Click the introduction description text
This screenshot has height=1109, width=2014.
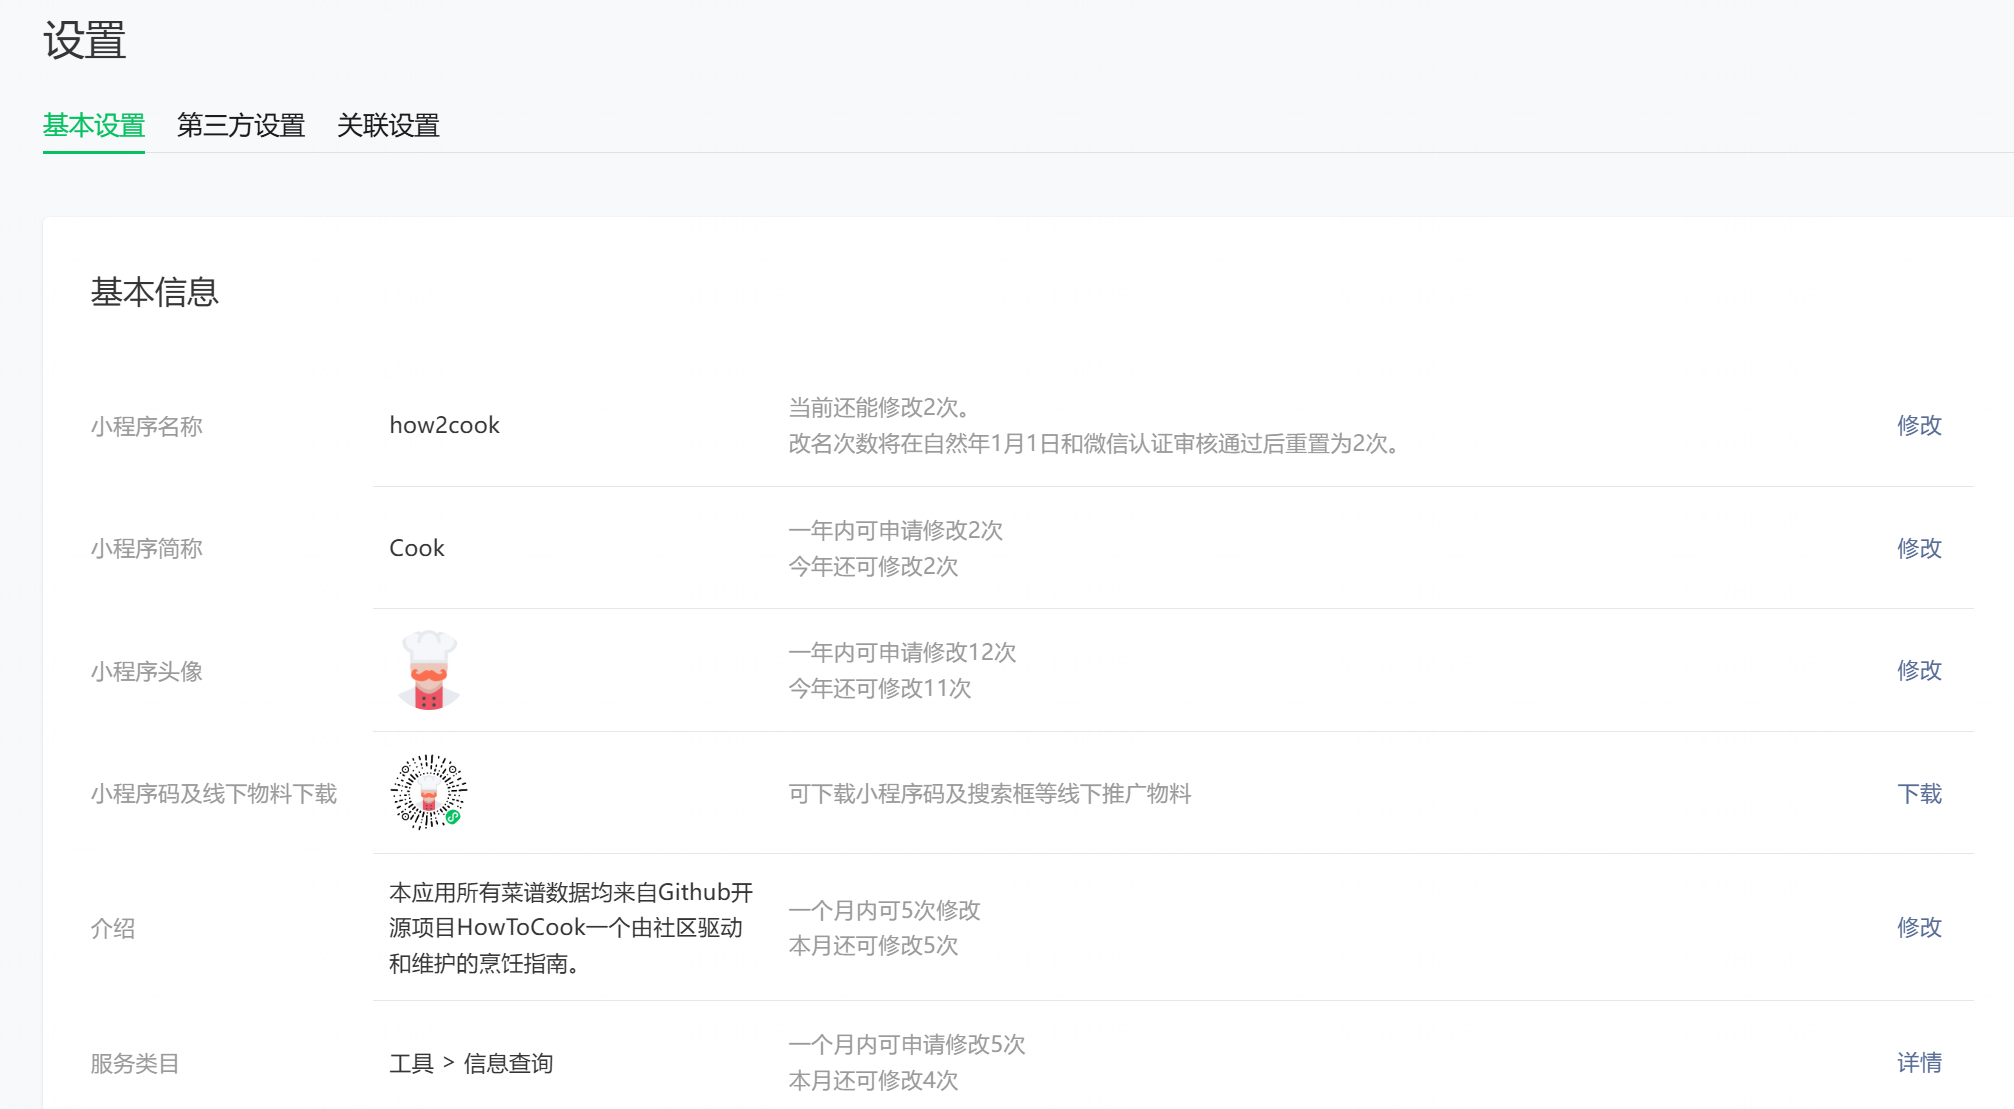tap(570, 927)
